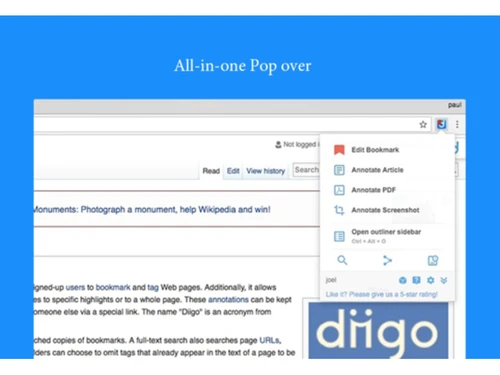Screen dimensions: 500x375
Task: Click the joel username in popover
Action: 331,280
